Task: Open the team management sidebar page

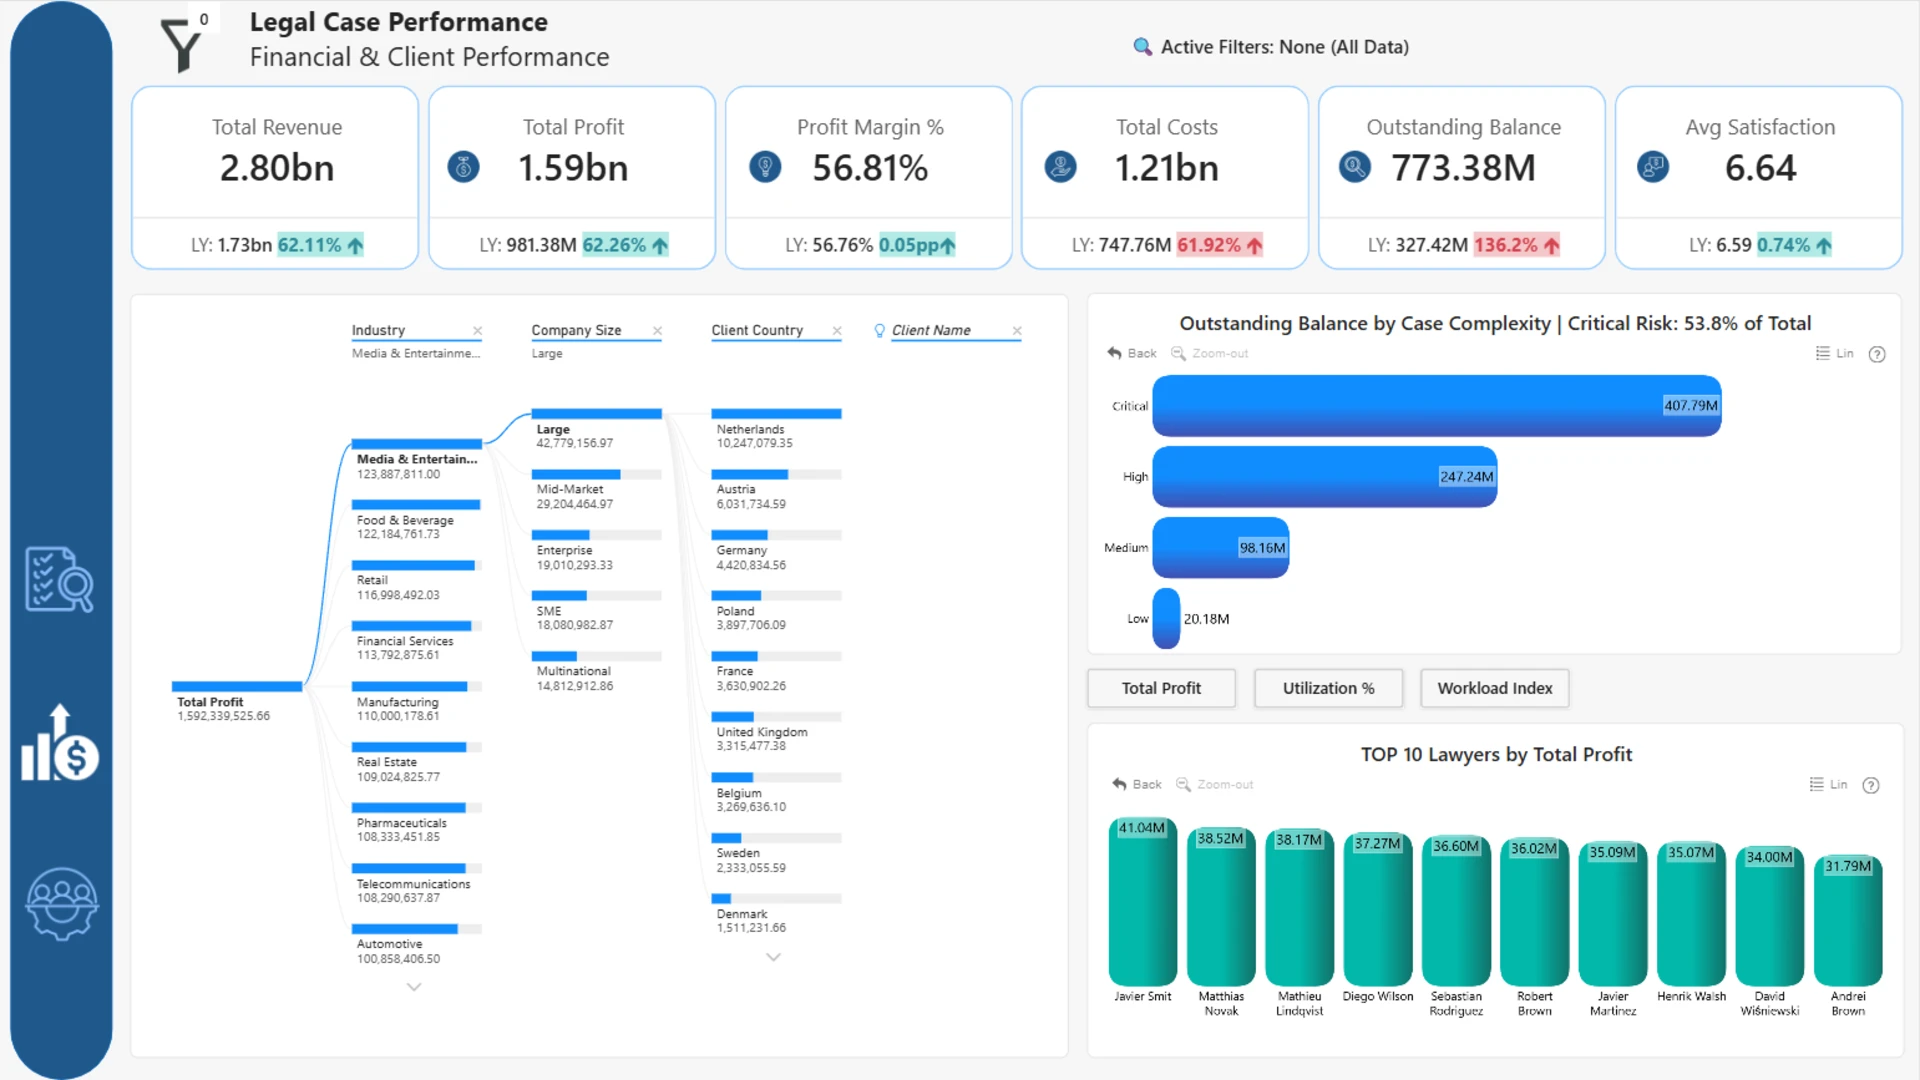Action: (61, 903)
